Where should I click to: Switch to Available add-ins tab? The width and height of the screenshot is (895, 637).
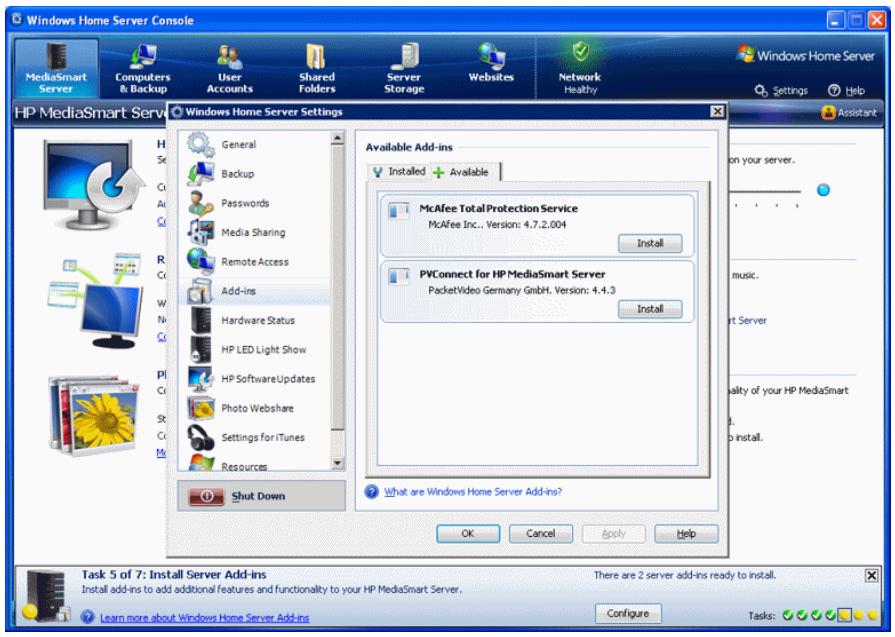[464, 172]
